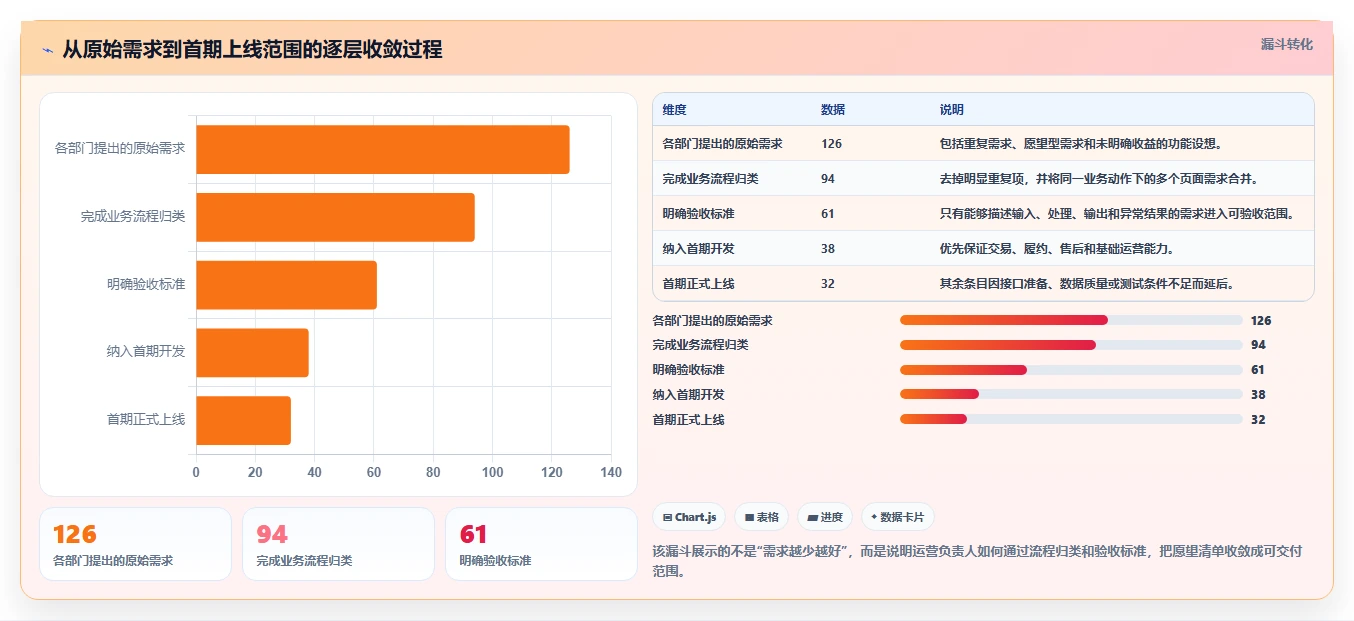Image resolution: width=1354 pixels, height=621 pixels.
Task: Click the red 61 data card
Action: tap(541, 544)
